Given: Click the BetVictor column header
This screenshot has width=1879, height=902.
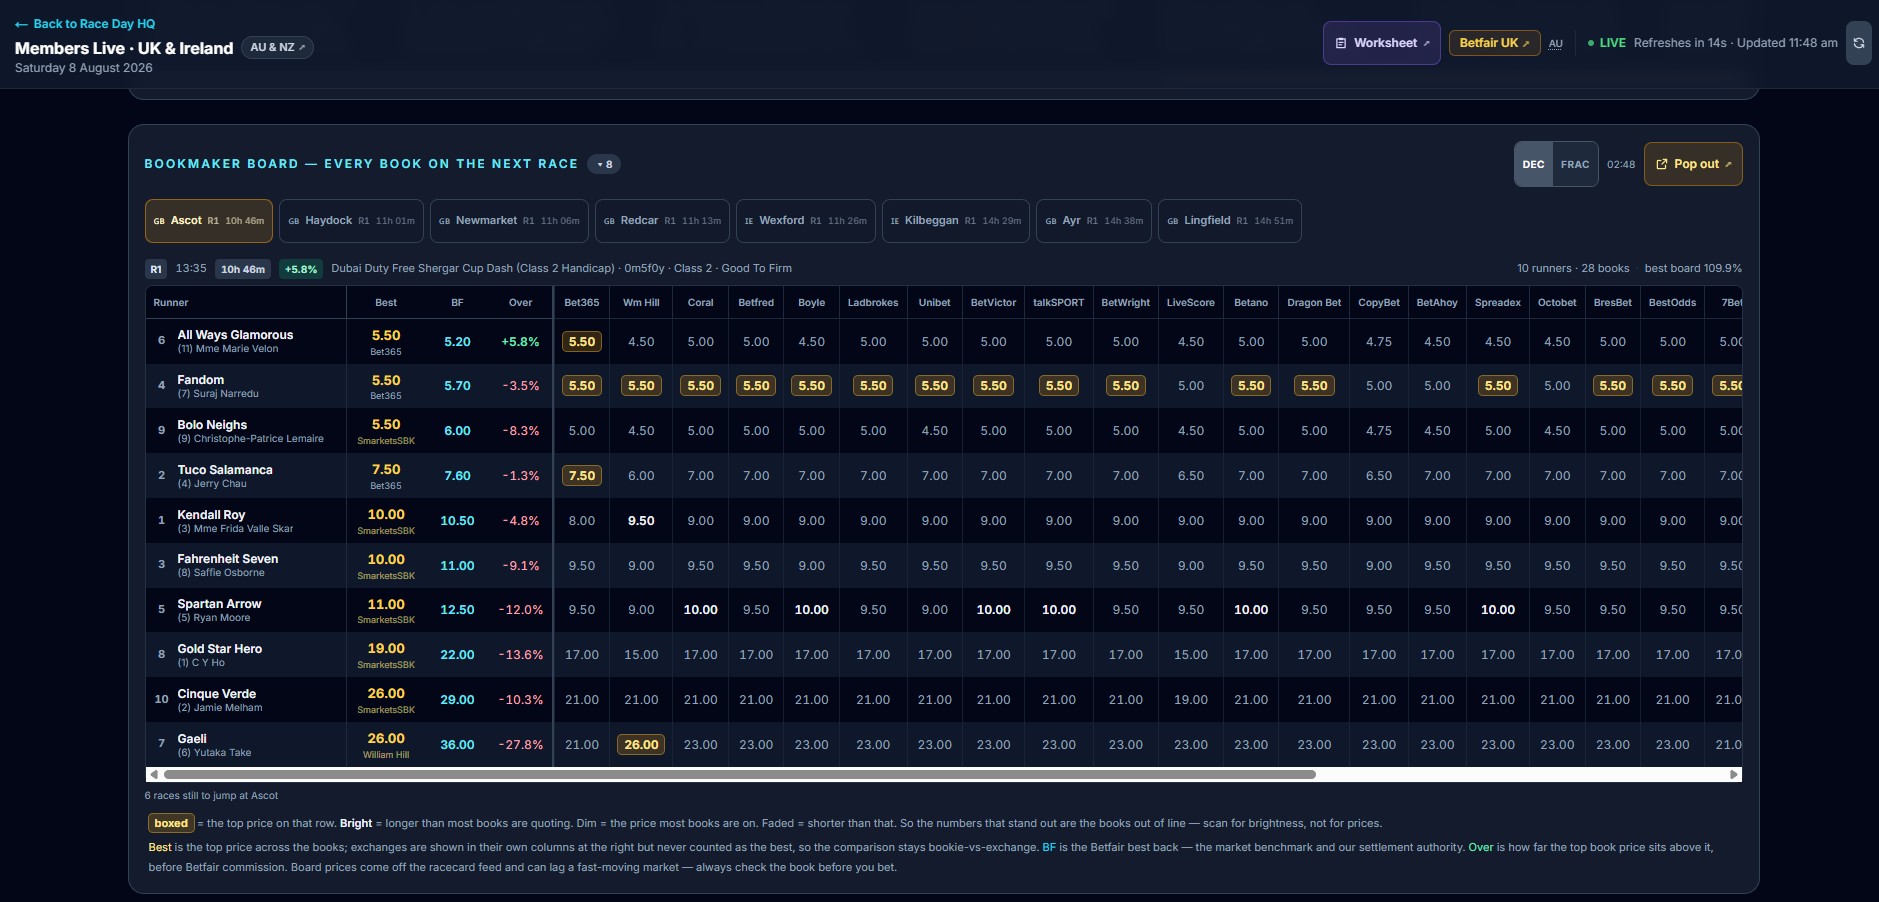Looking at the screenshot, I should point(994,302).
